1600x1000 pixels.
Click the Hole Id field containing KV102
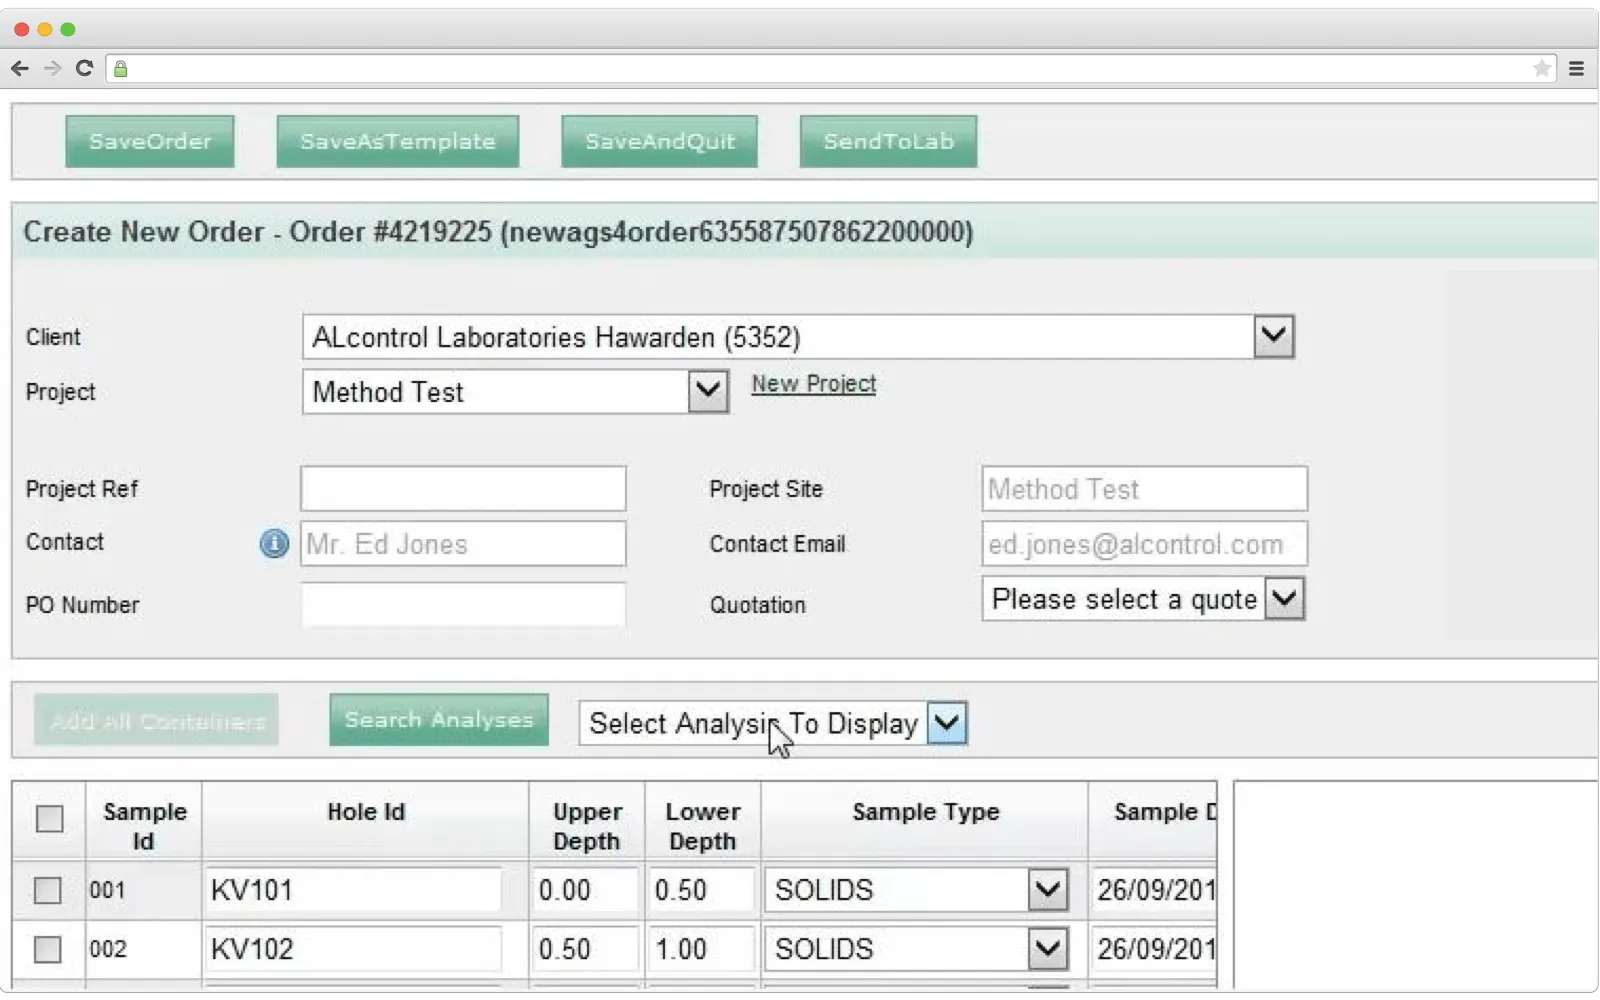pos(353,949)
